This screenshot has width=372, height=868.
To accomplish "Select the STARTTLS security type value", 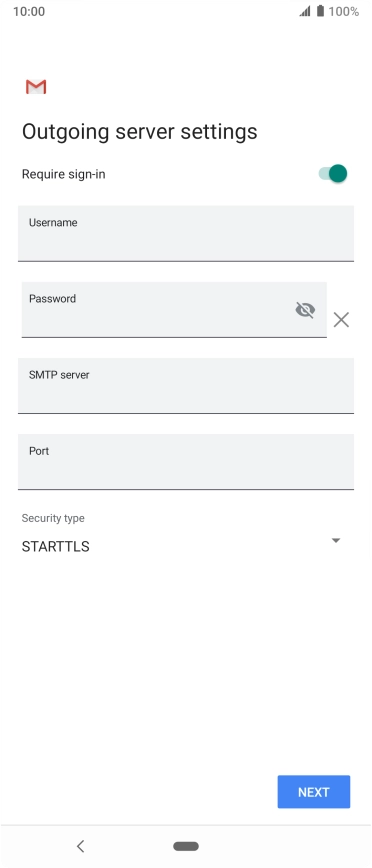I will point(55,546).
